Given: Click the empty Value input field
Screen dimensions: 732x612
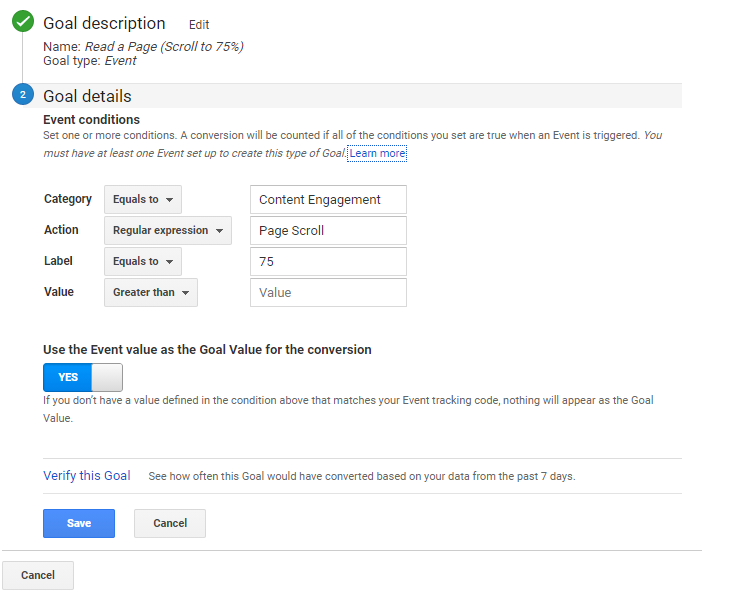Looking at the screenshot, I should click(328, 293).
